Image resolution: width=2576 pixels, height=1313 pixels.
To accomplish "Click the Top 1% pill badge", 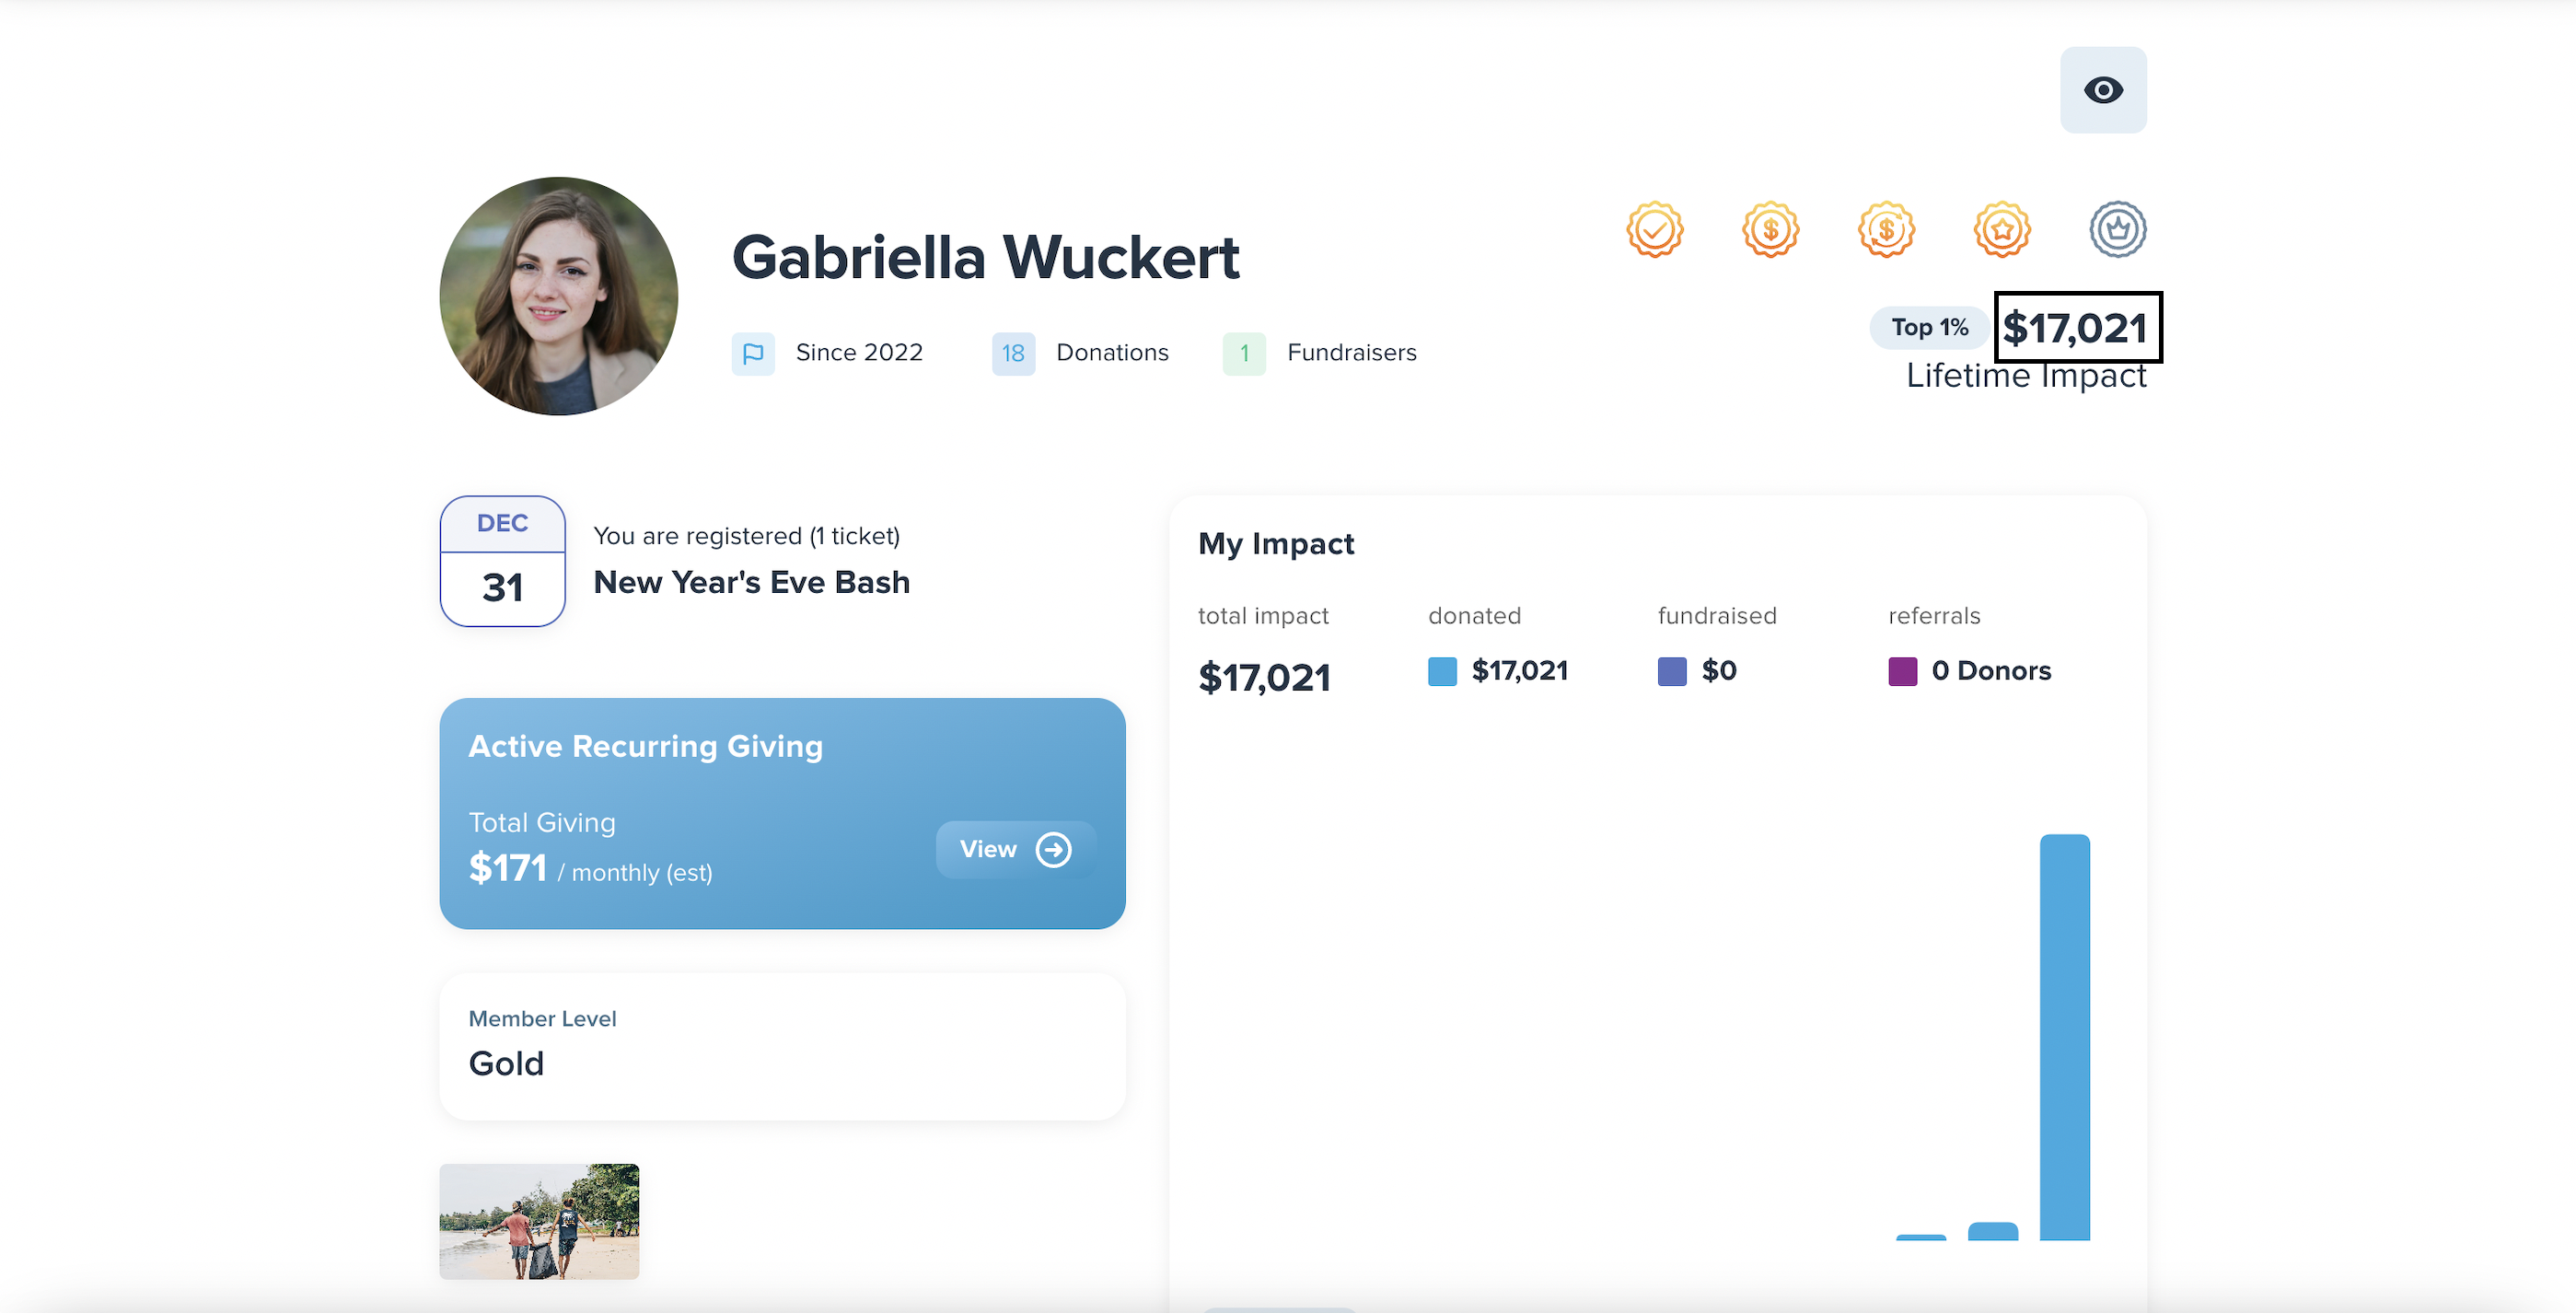I will point(1929,328).
